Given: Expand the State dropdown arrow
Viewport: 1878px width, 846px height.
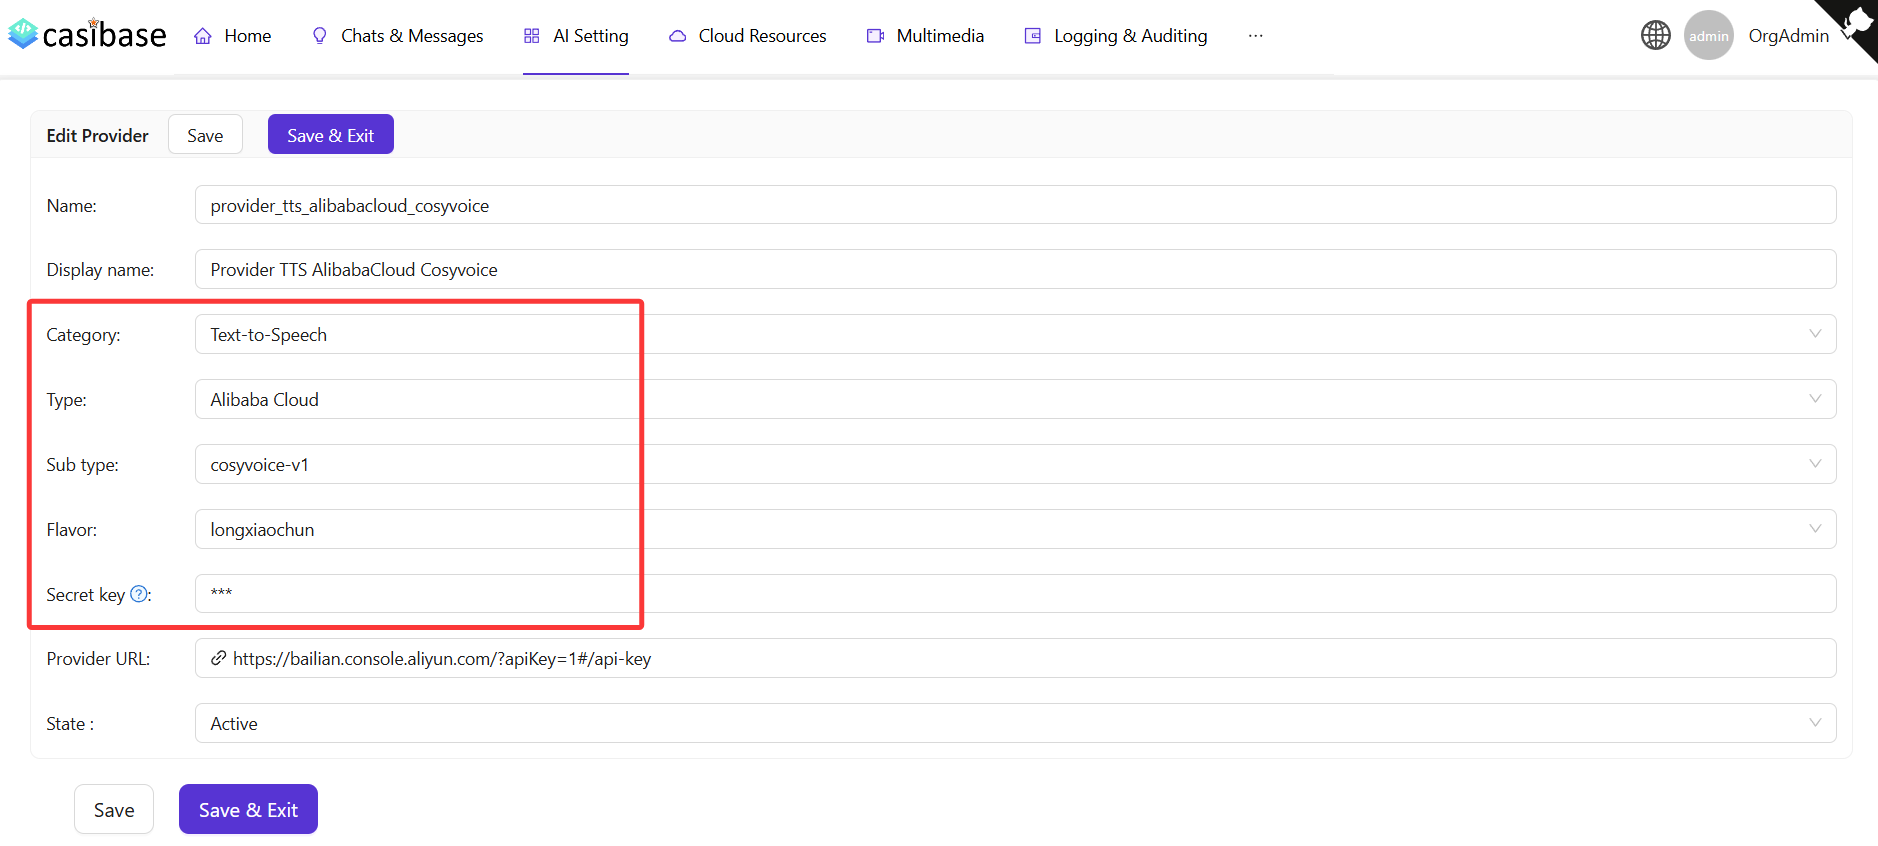Looking at the screenshot, I should 1815,723.
